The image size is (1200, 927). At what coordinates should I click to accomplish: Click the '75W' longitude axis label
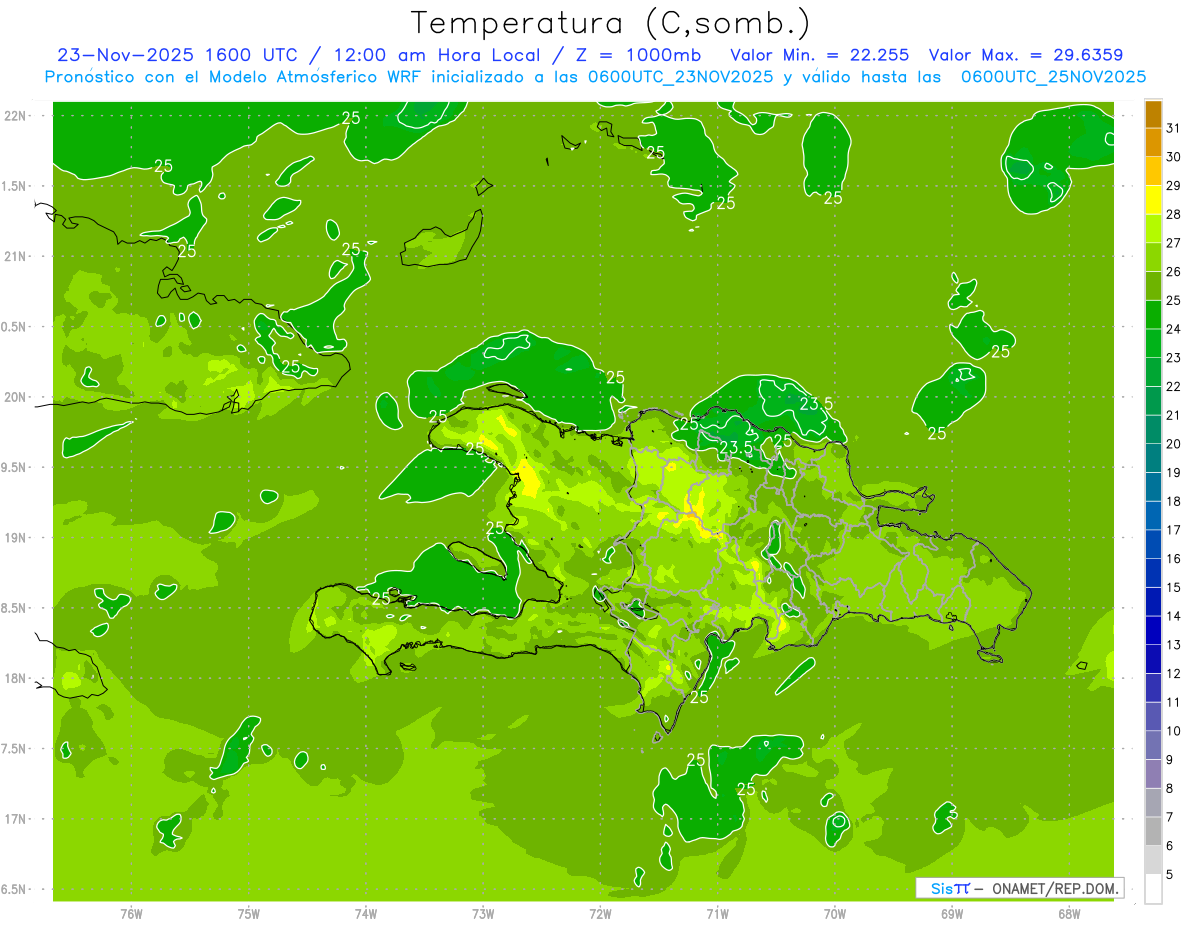click(x=249, y=913)
